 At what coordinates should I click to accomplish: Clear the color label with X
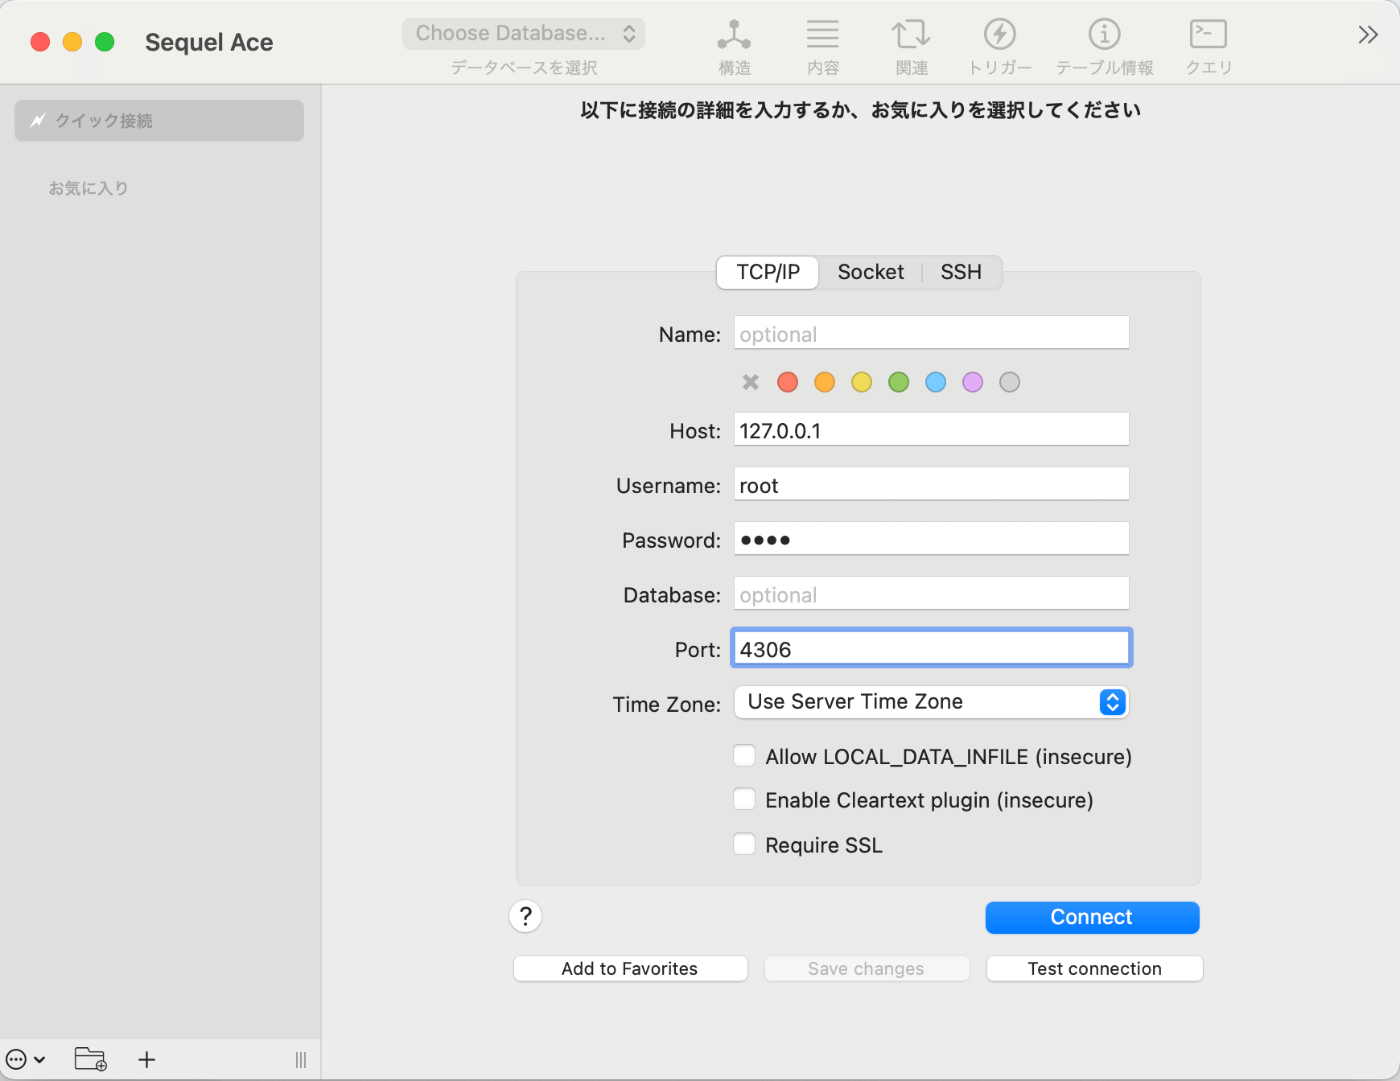click(x=751, y=382)
